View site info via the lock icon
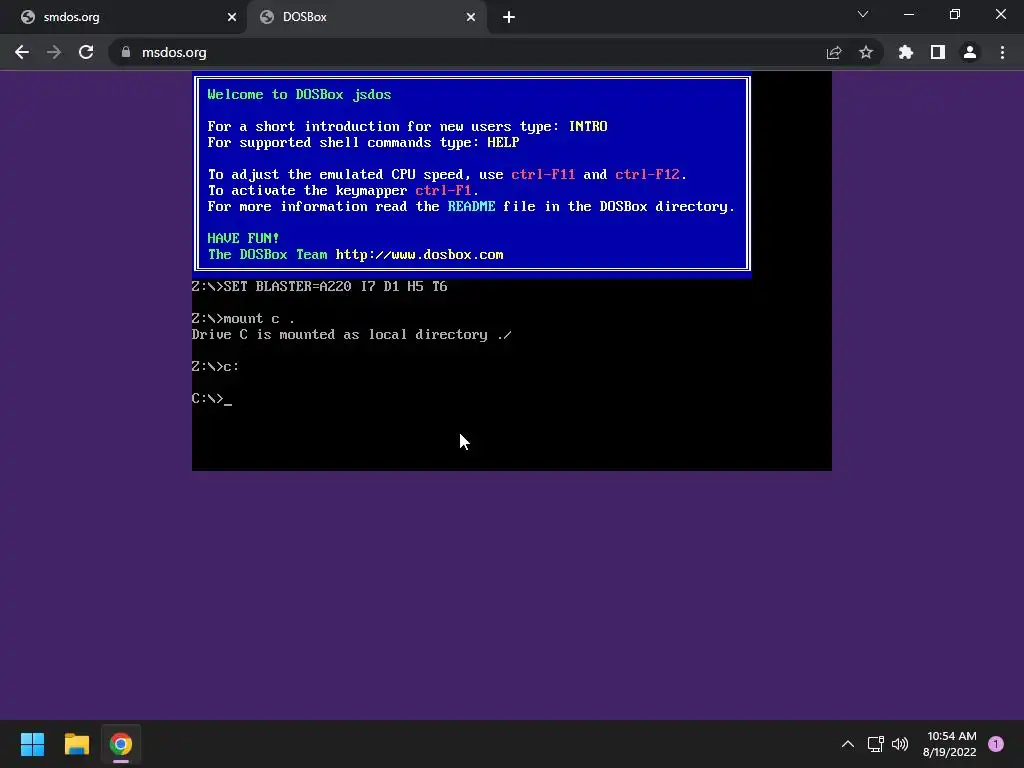This screenshot has height=768, width=1024. coord(126,52)
